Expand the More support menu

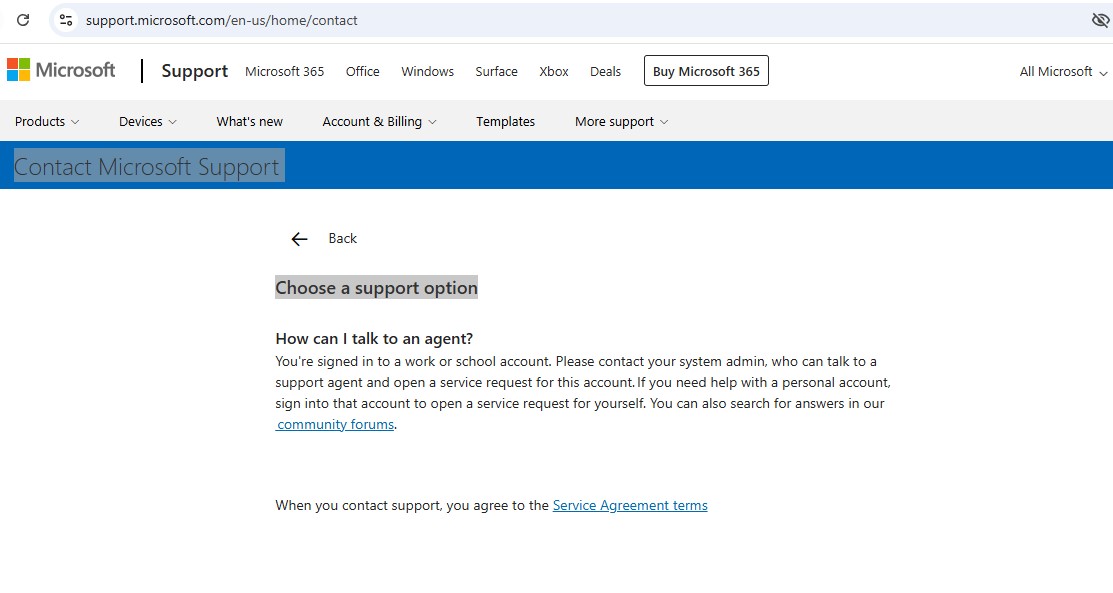(621, 121)
